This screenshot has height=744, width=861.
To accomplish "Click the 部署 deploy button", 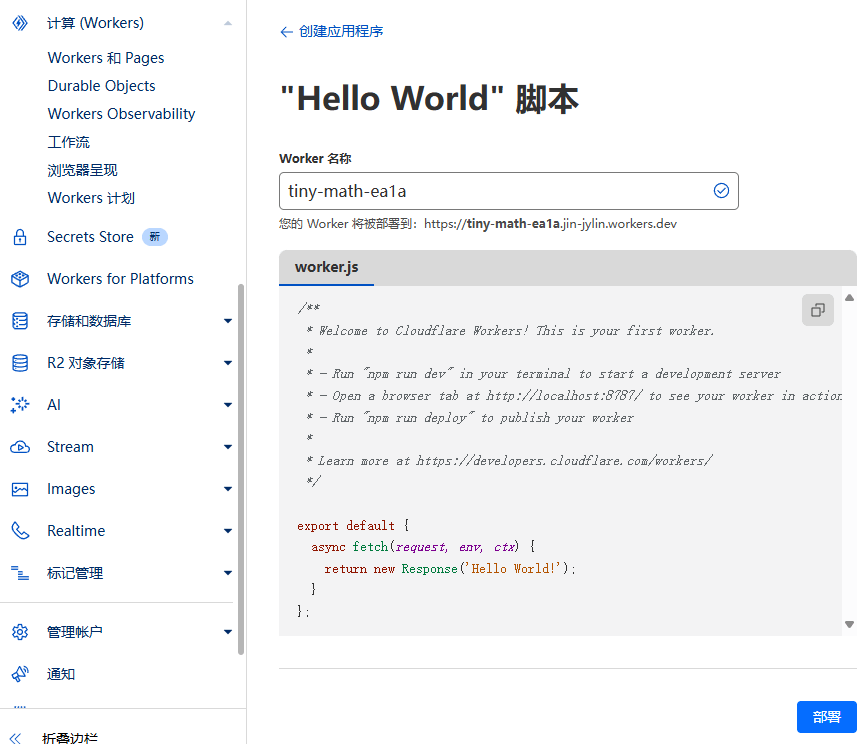I will point(826,717).
